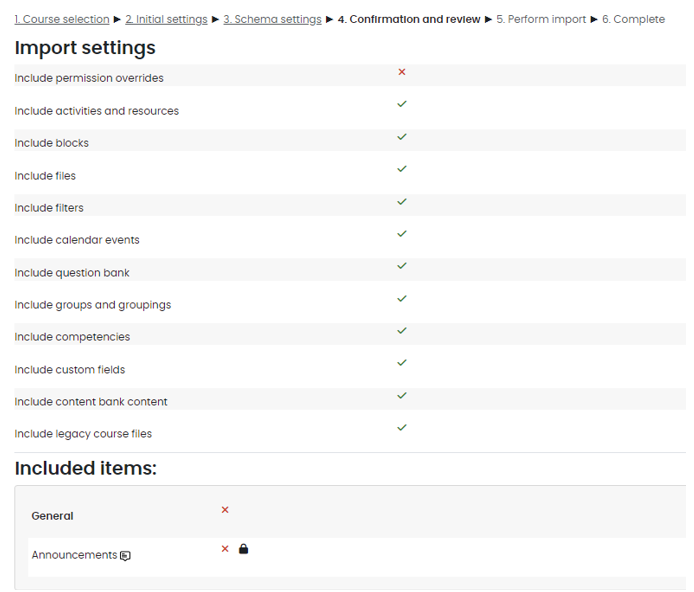694x592 pixels.
Task: Click checkmark beside Include content bank content
Action: click(402, 395)
